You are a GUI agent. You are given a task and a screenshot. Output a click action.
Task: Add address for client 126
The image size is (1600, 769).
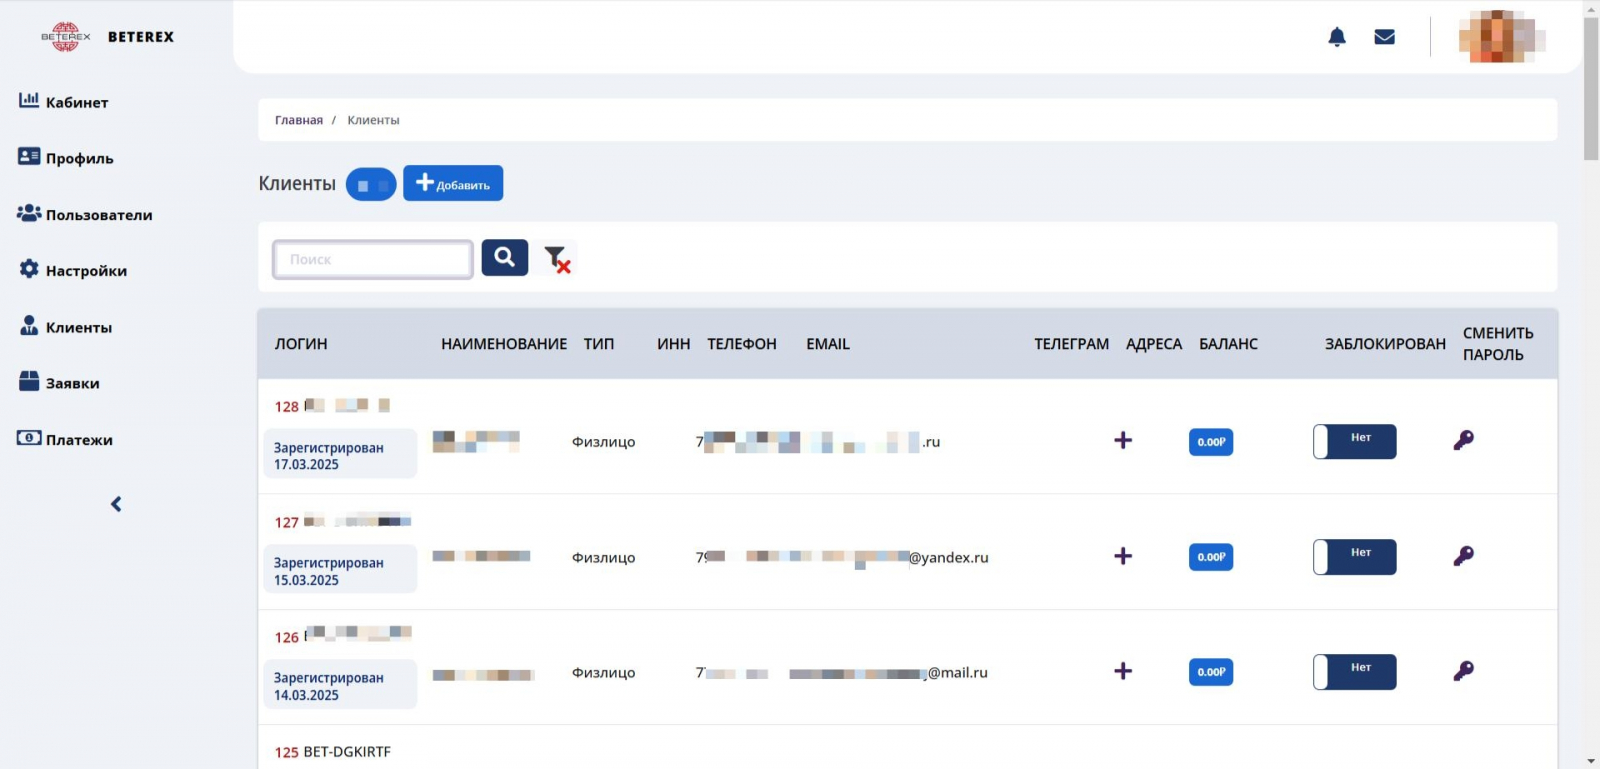point(1123,670)
